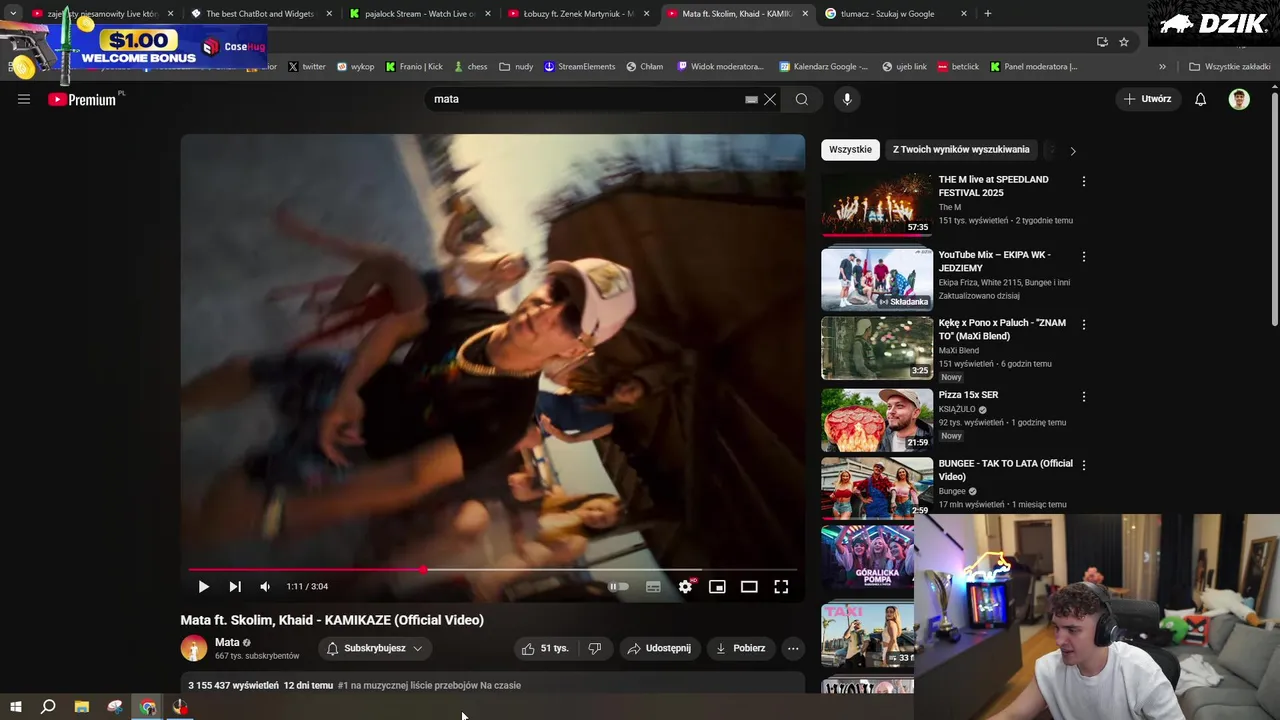Open options for Kękę x Pono x Paluch
1280x720 pixels.
(x=1084, y=324)
